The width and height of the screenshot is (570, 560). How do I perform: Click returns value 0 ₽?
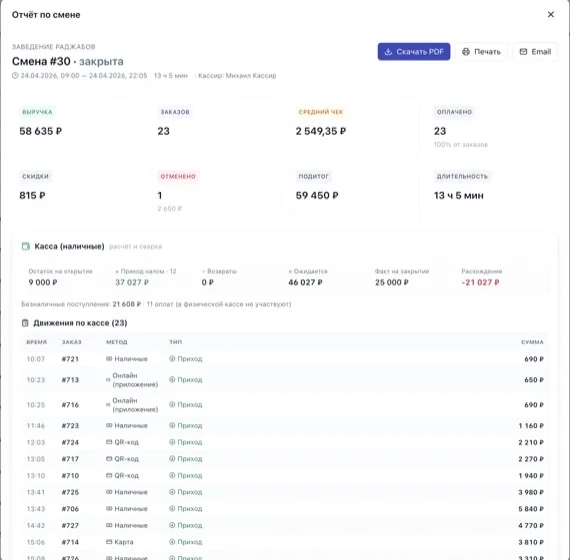[208, 283]
